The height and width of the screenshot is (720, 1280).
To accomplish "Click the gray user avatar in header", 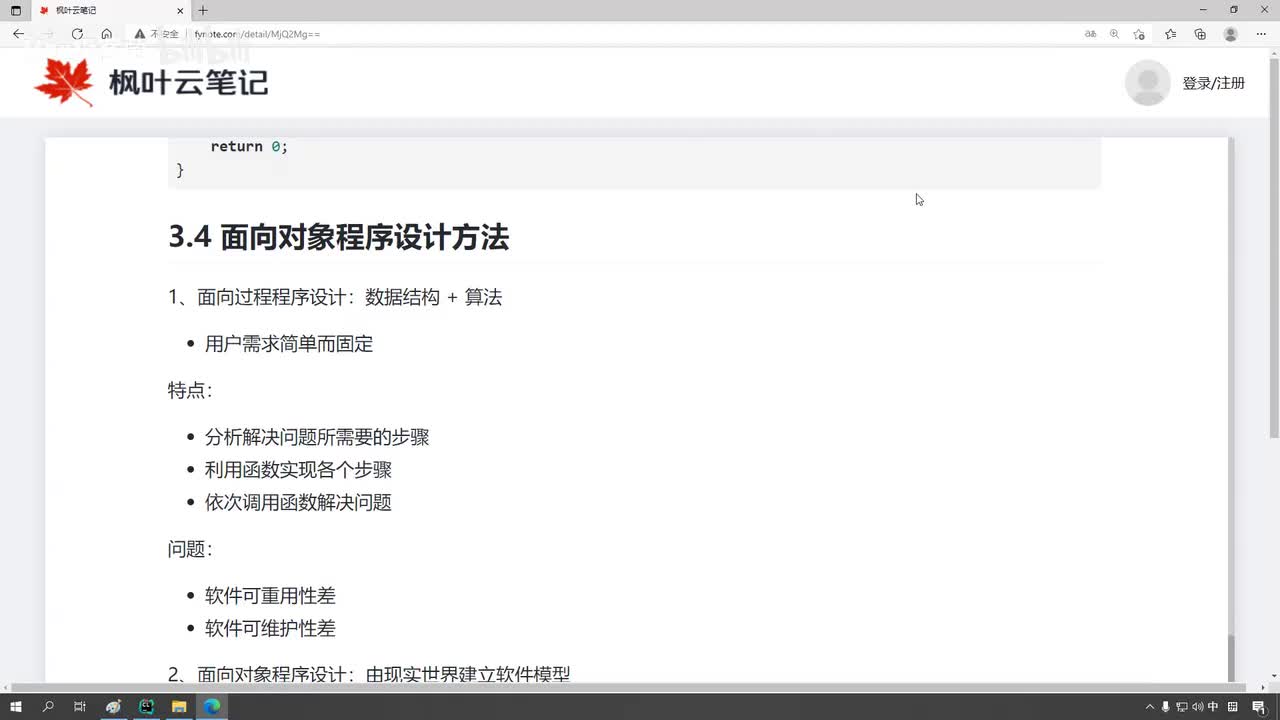I will pyautogui.click(x=1147, y=83).
